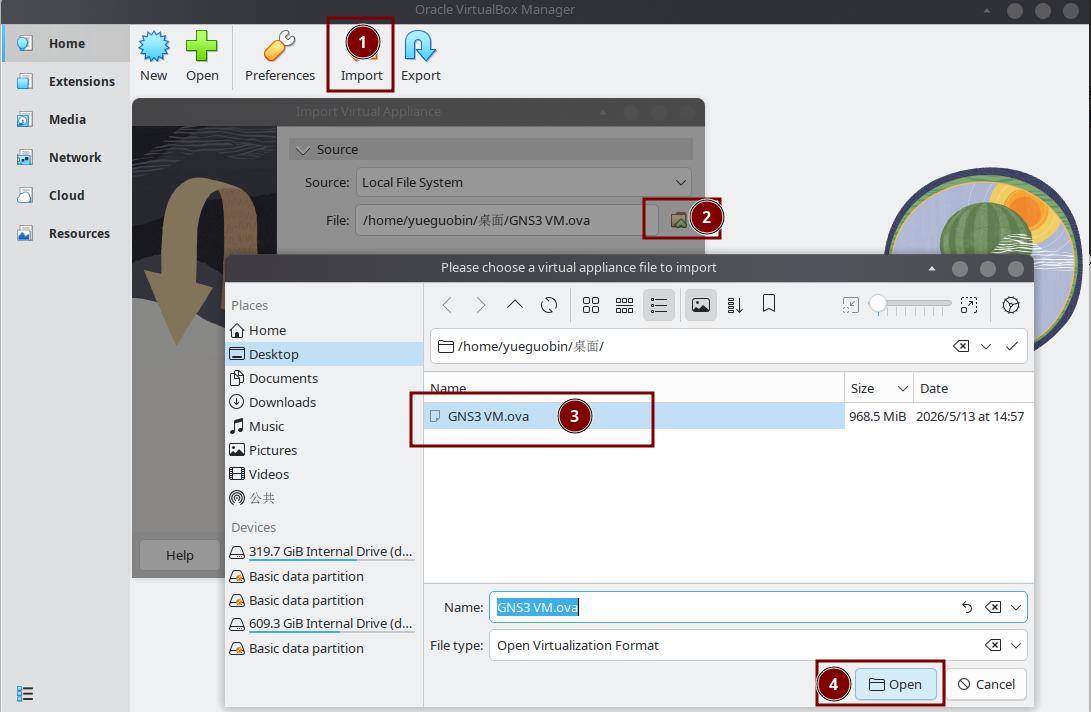Switch to detailed list view
Viewport: 1091px width, 712px height.
click(658, 305)
